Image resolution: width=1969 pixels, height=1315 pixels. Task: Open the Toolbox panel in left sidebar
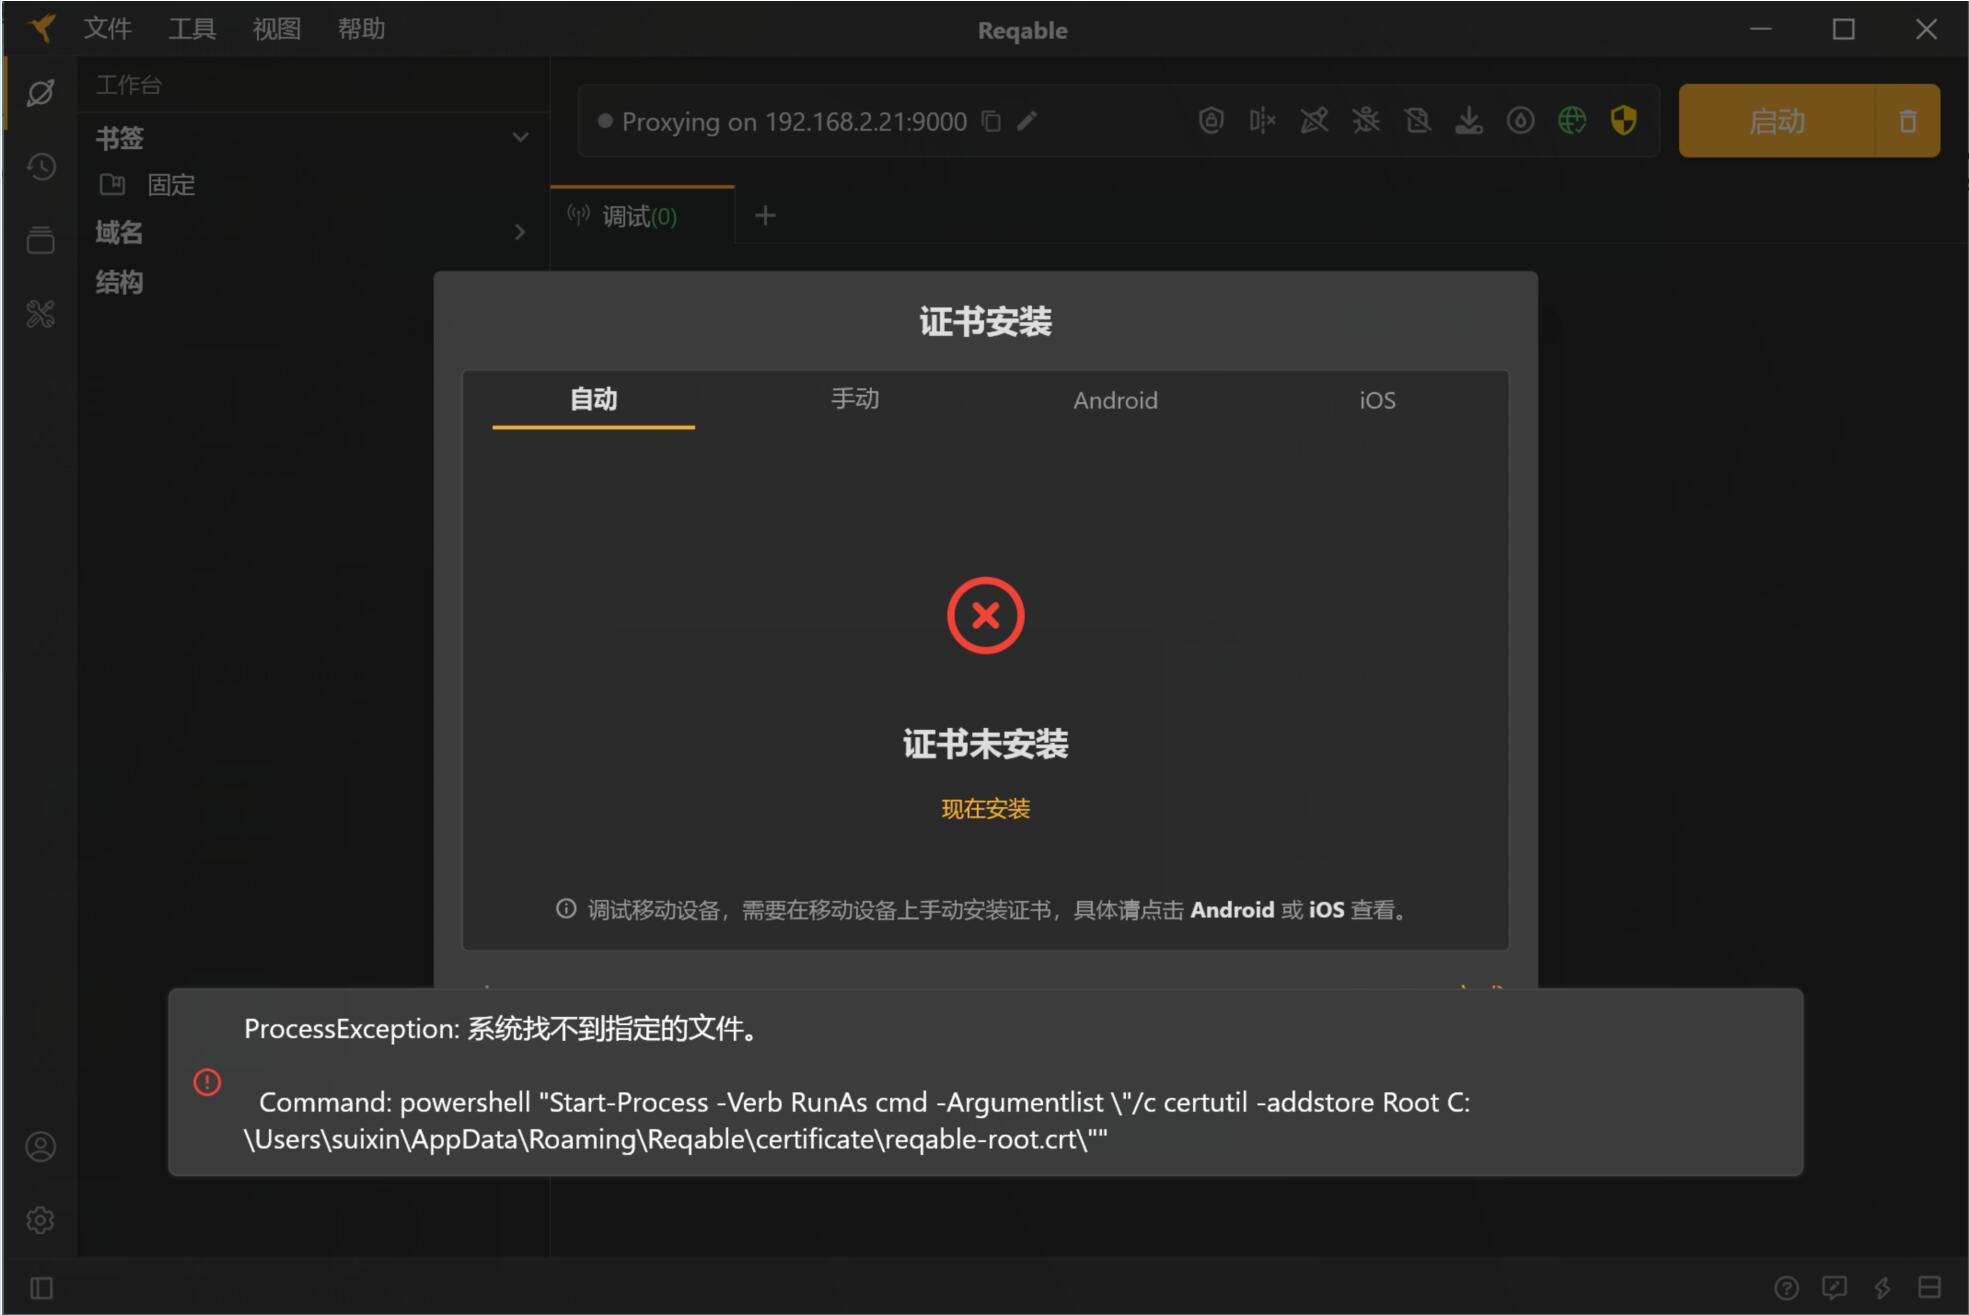pyautogui.click(x=41, y=314)
